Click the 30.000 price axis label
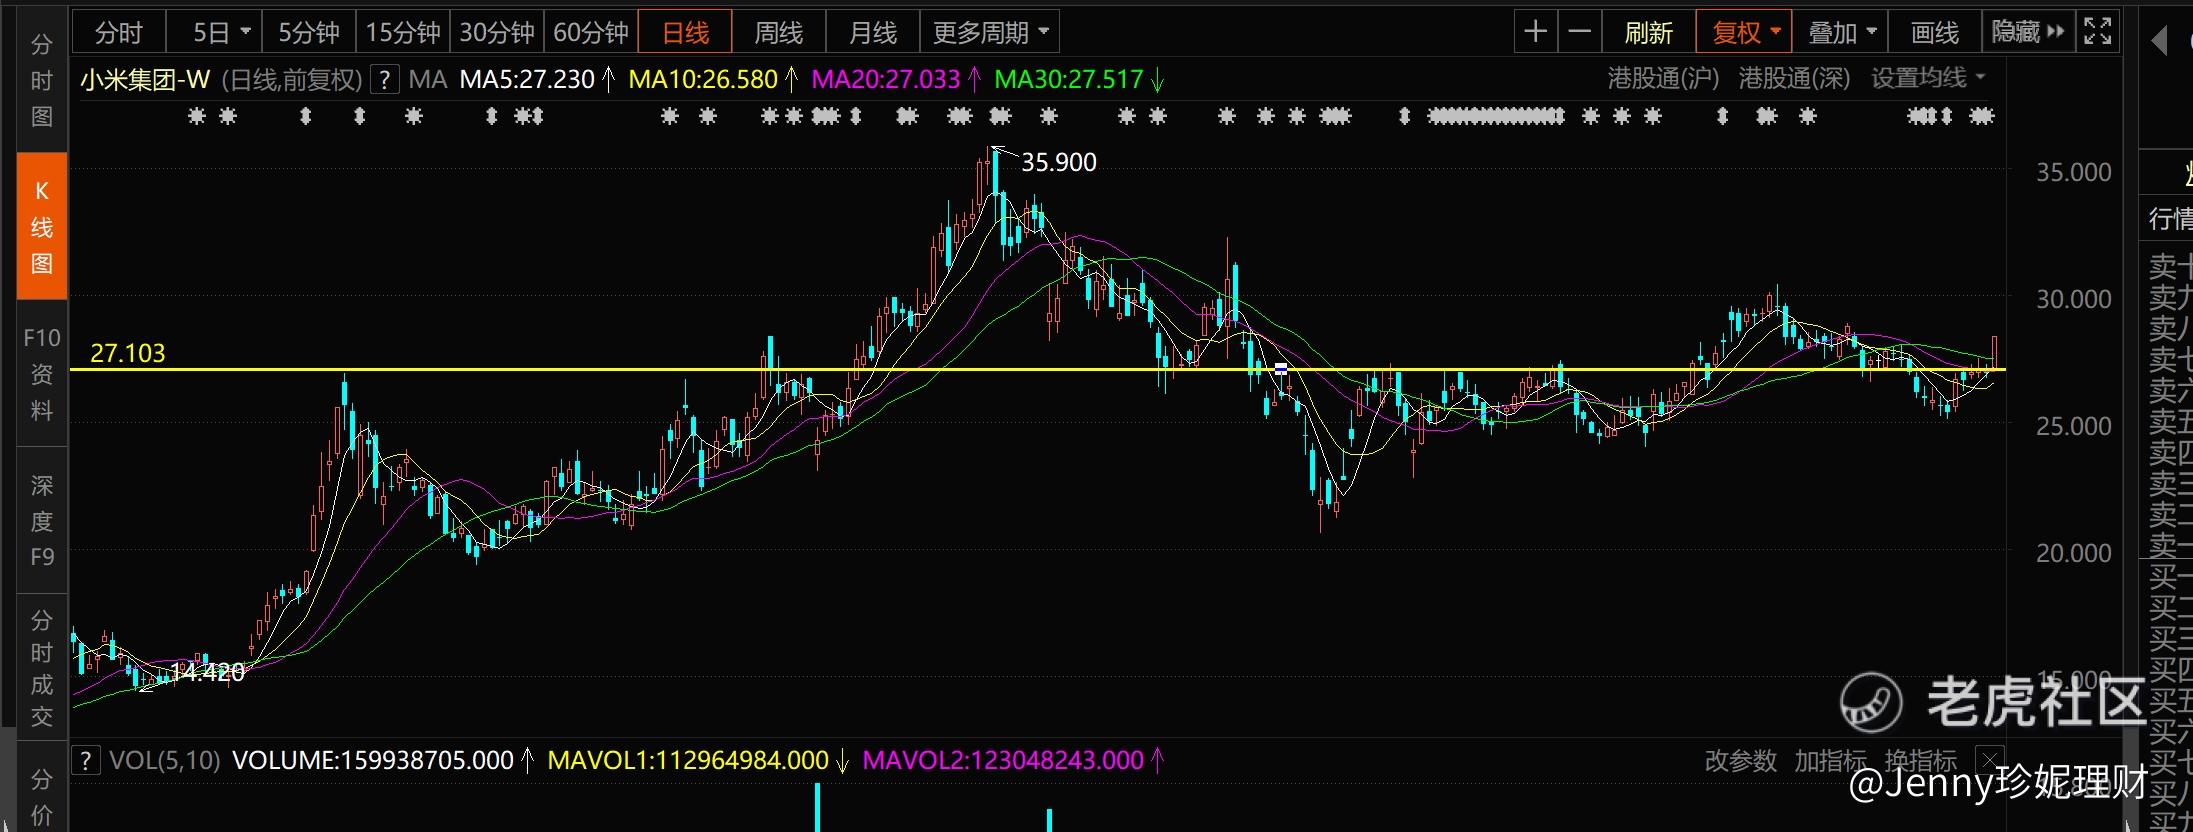This screenshot has width=2193, height=832. tap(2074, 299)
